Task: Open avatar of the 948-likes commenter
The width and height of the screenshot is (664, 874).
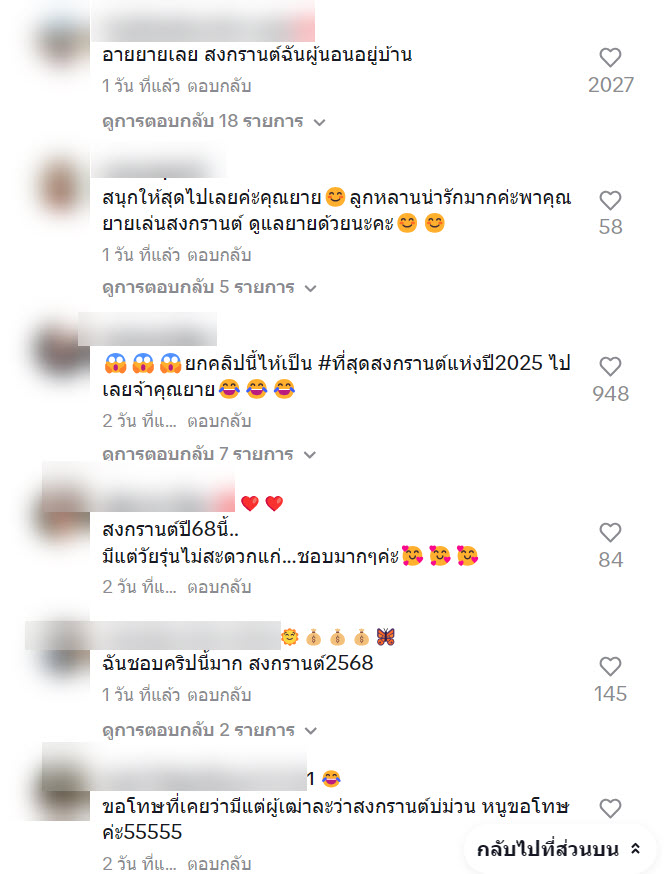Action: [62, 349]
